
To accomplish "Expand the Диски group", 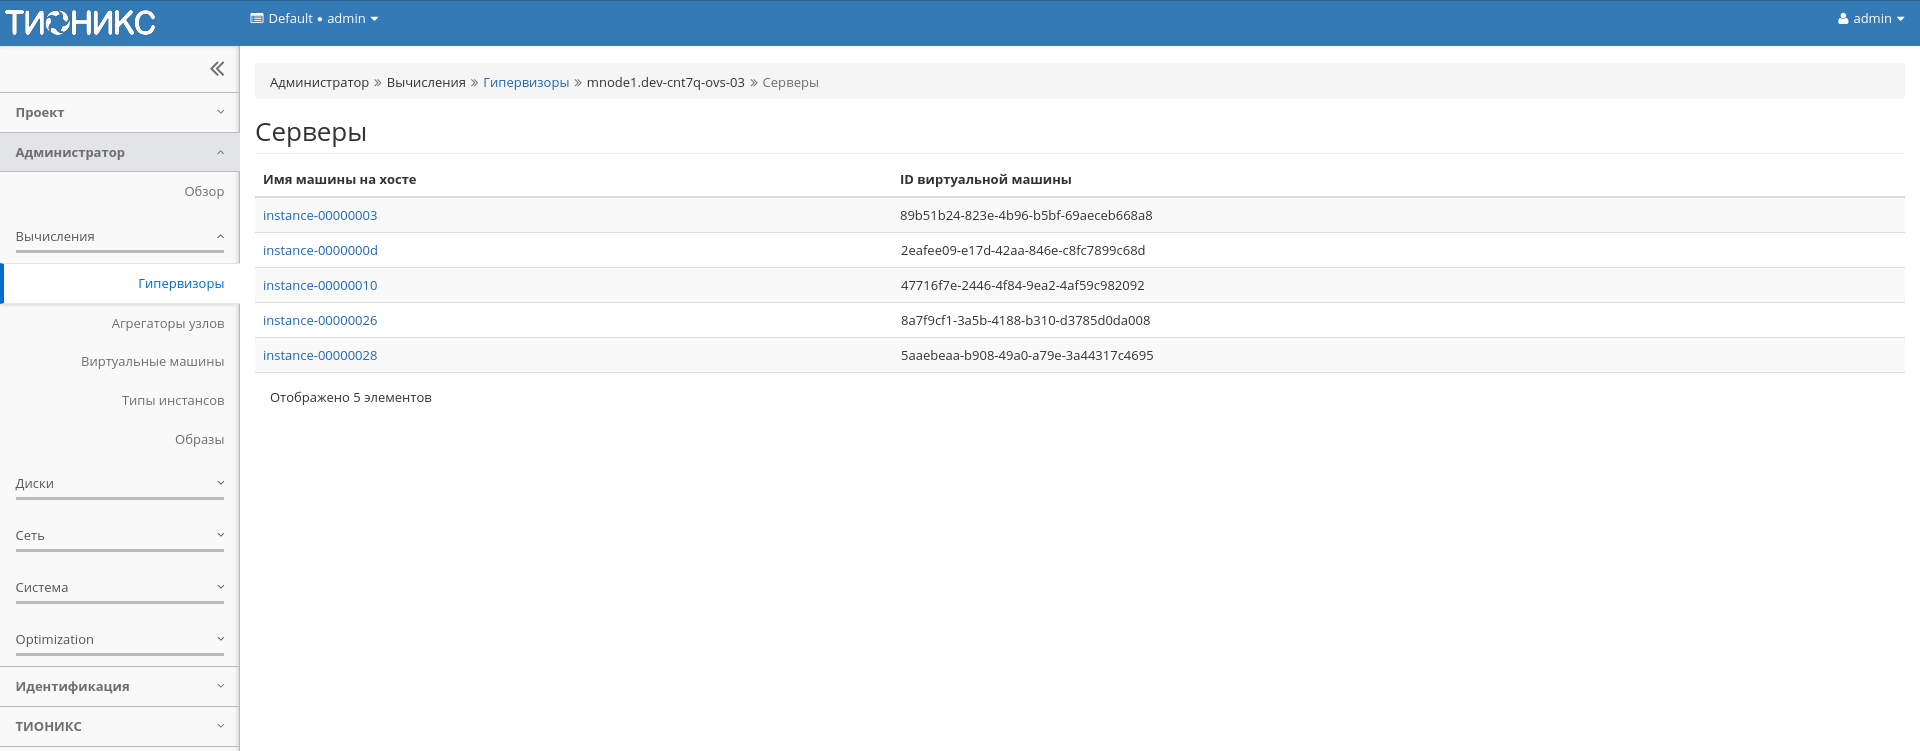I will (119, 484).
